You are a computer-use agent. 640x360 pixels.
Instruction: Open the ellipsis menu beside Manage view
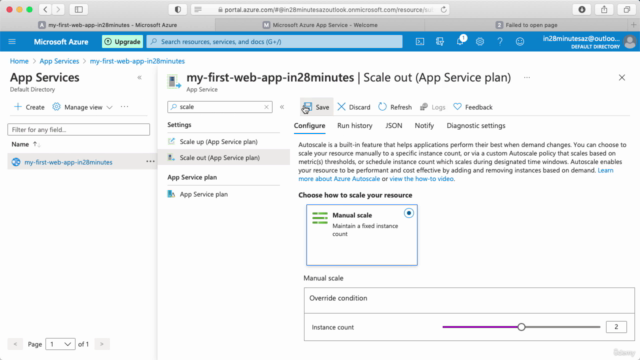(124, 107)
